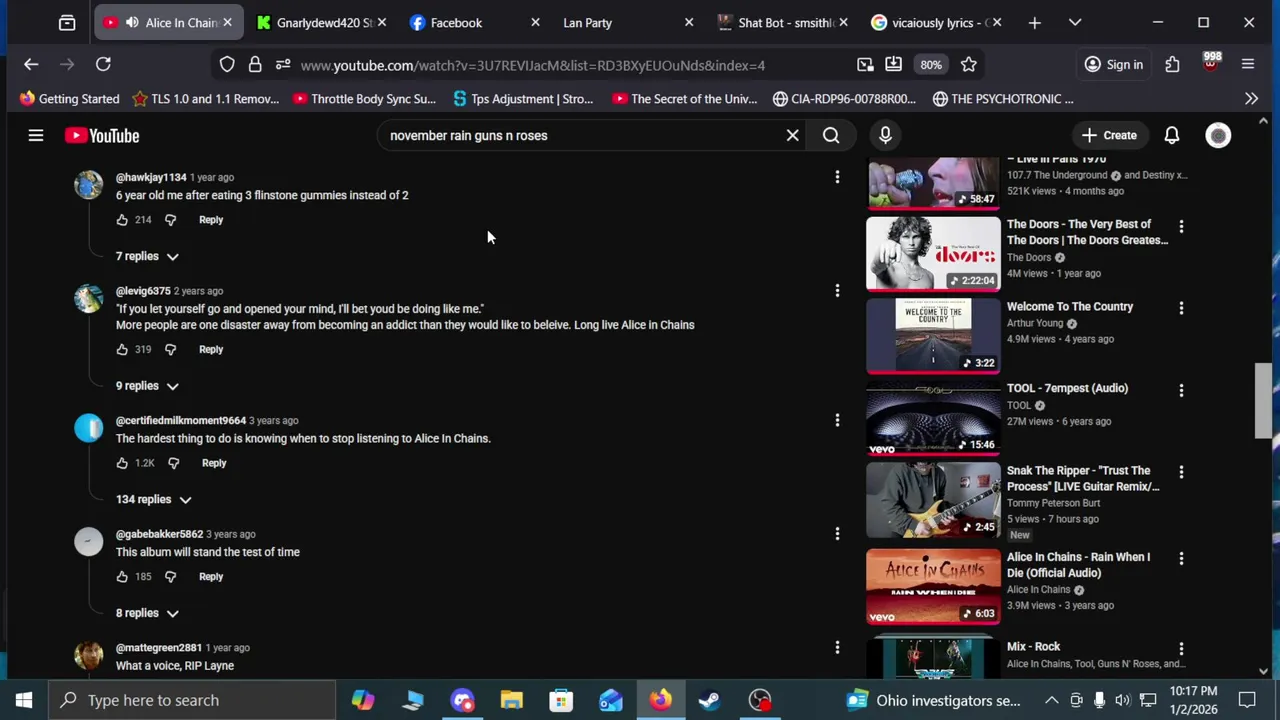Expand 8 replies under @gabebakker5862

(147, 613)
